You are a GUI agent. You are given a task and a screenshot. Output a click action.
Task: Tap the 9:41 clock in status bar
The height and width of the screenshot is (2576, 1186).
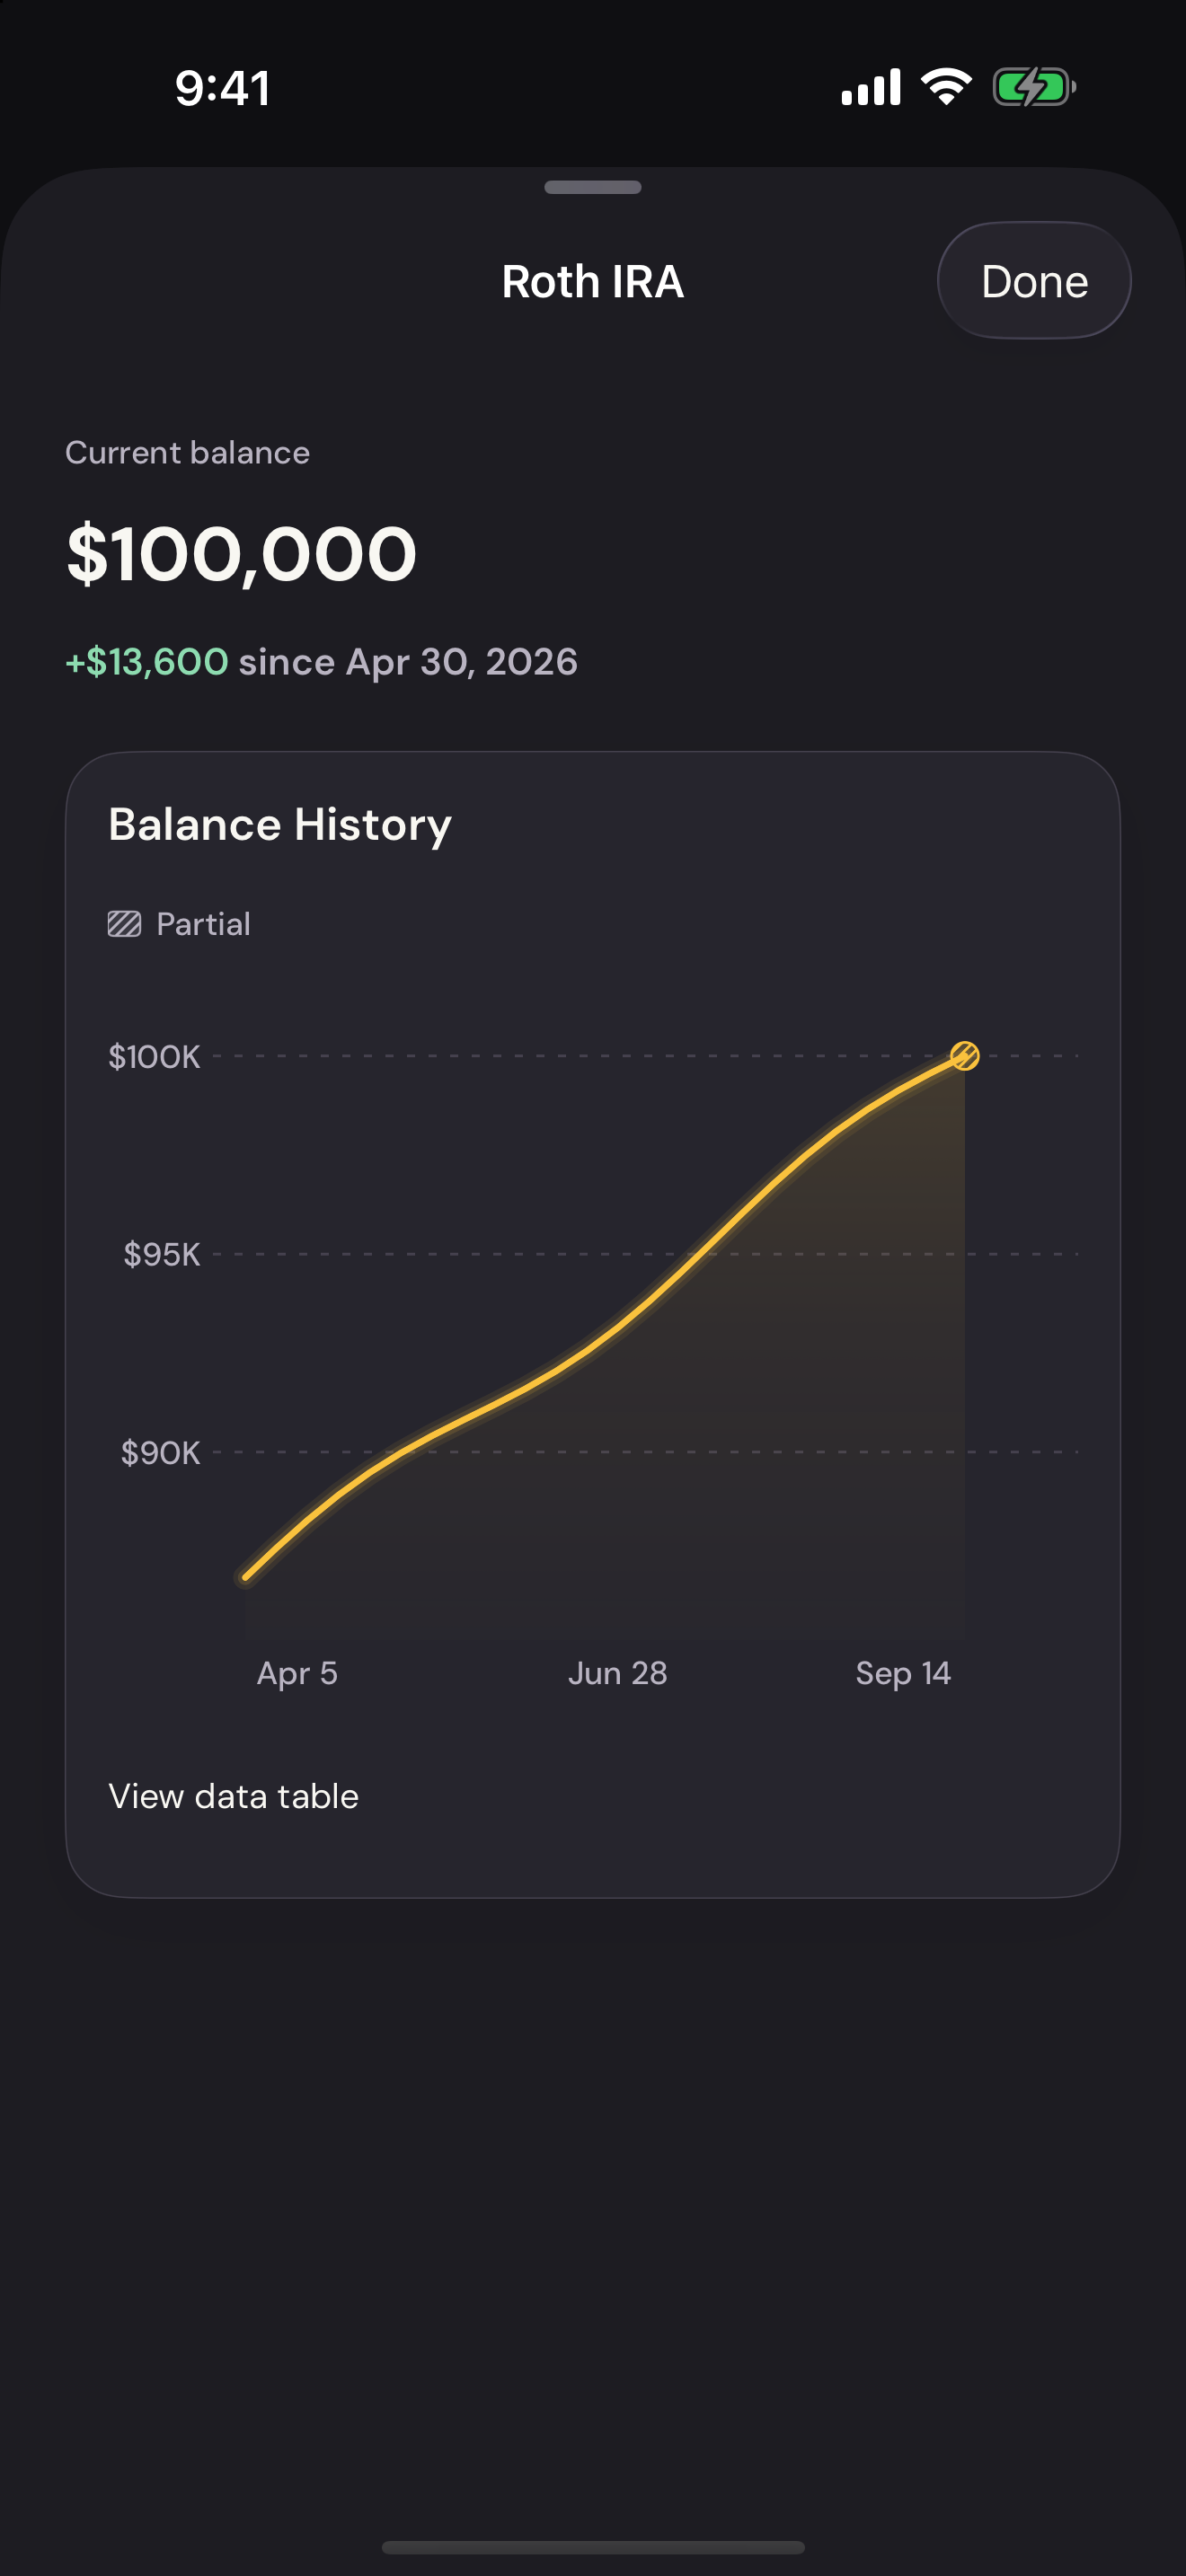click(222, 88)
